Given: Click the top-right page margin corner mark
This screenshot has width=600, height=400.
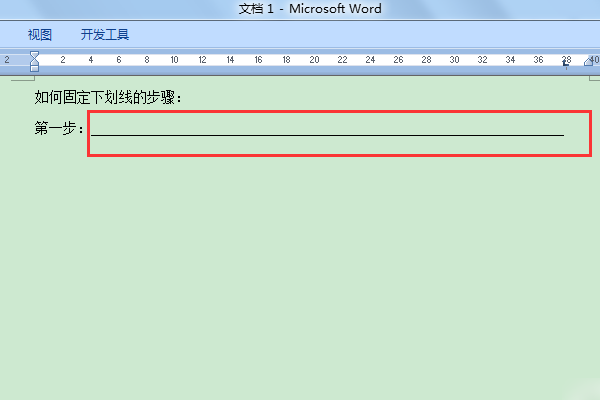Looking at the screenshot, I should coord(594,78).
